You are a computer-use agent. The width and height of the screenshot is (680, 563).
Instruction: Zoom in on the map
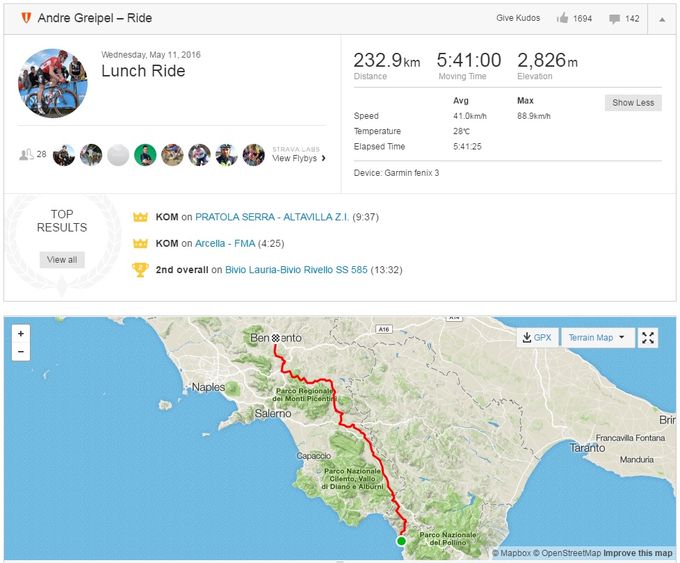[x=21, y=333]
